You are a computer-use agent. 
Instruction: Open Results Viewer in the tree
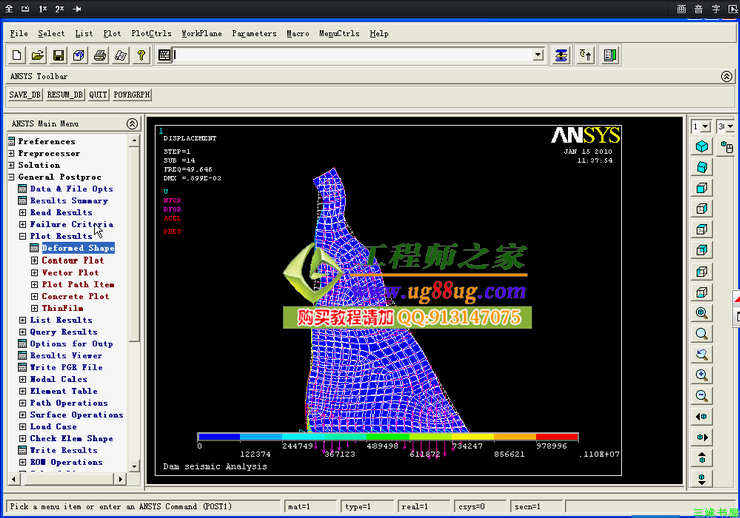[66, 355]
